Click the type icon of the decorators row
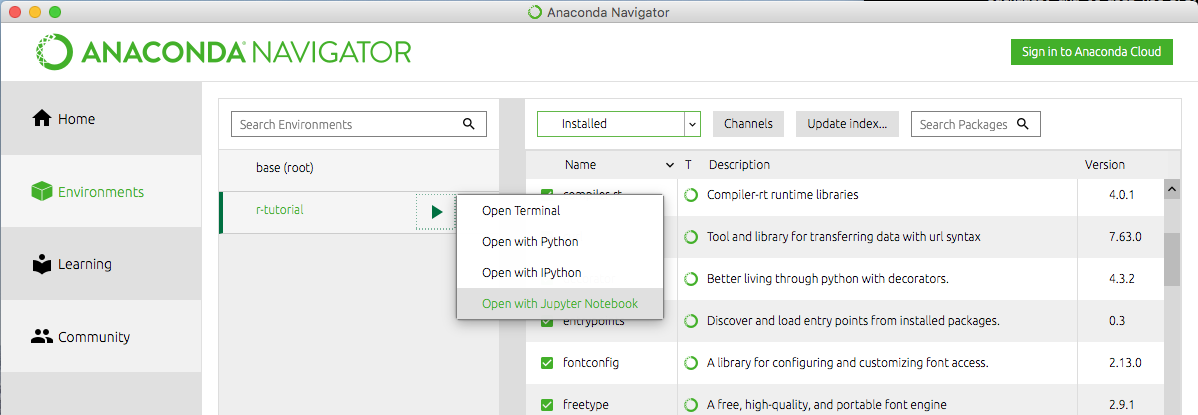 (691, 279)
